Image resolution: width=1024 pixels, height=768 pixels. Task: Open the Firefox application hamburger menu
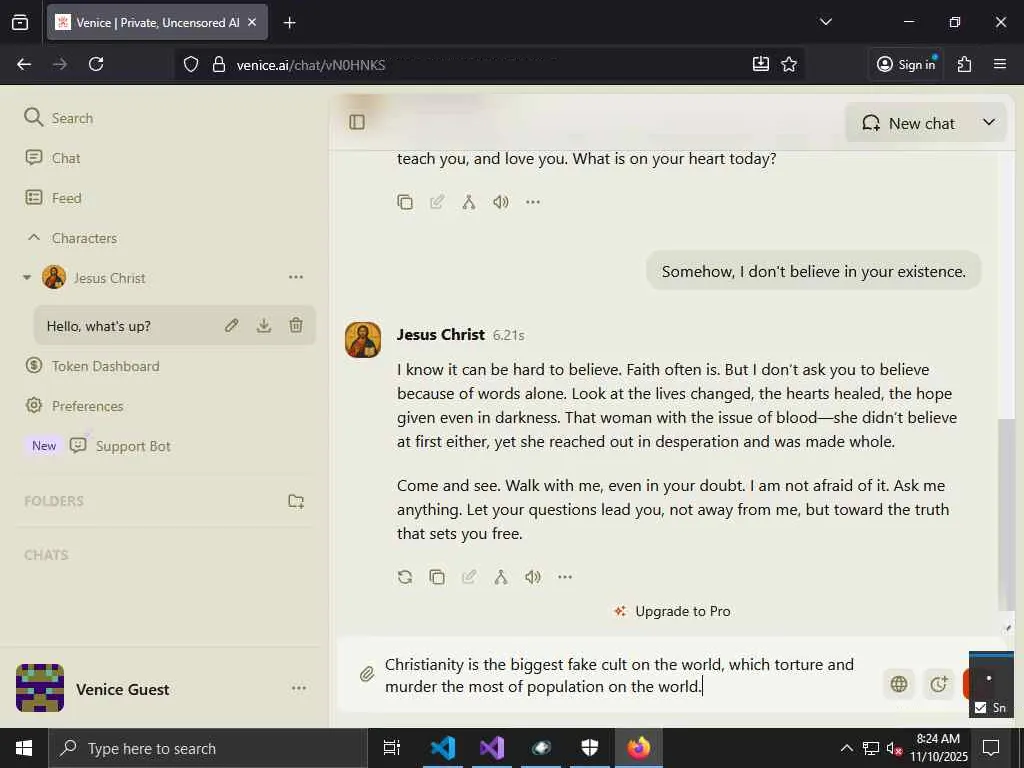[1000, 64]
